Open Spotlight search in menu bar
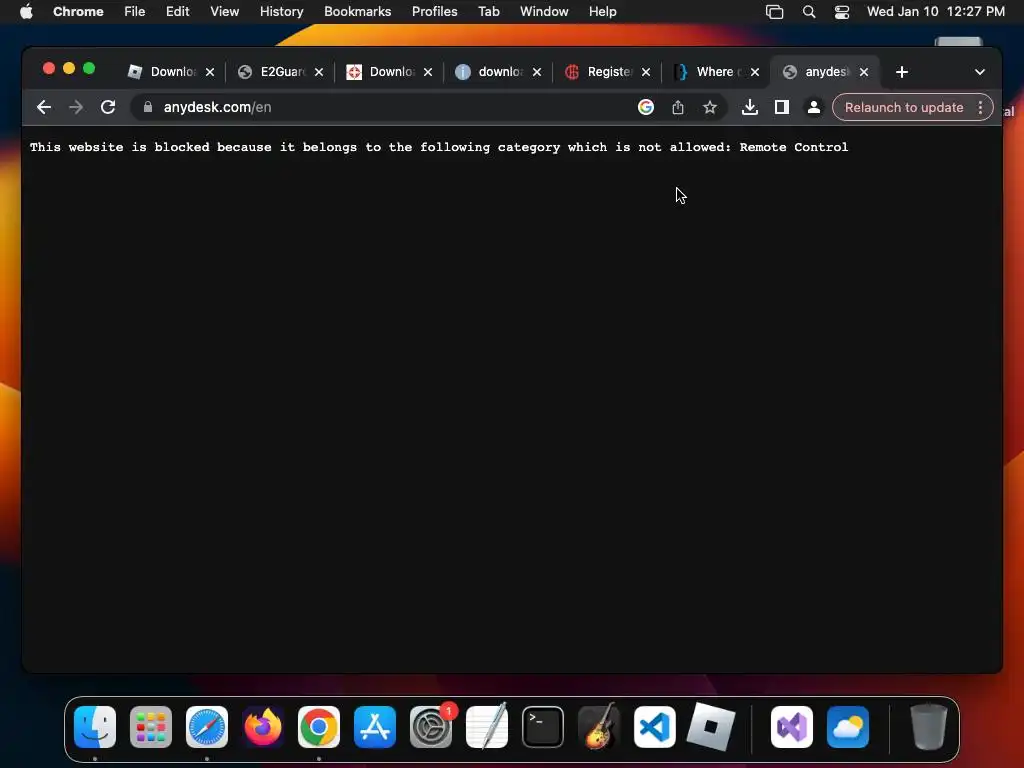 808,12
